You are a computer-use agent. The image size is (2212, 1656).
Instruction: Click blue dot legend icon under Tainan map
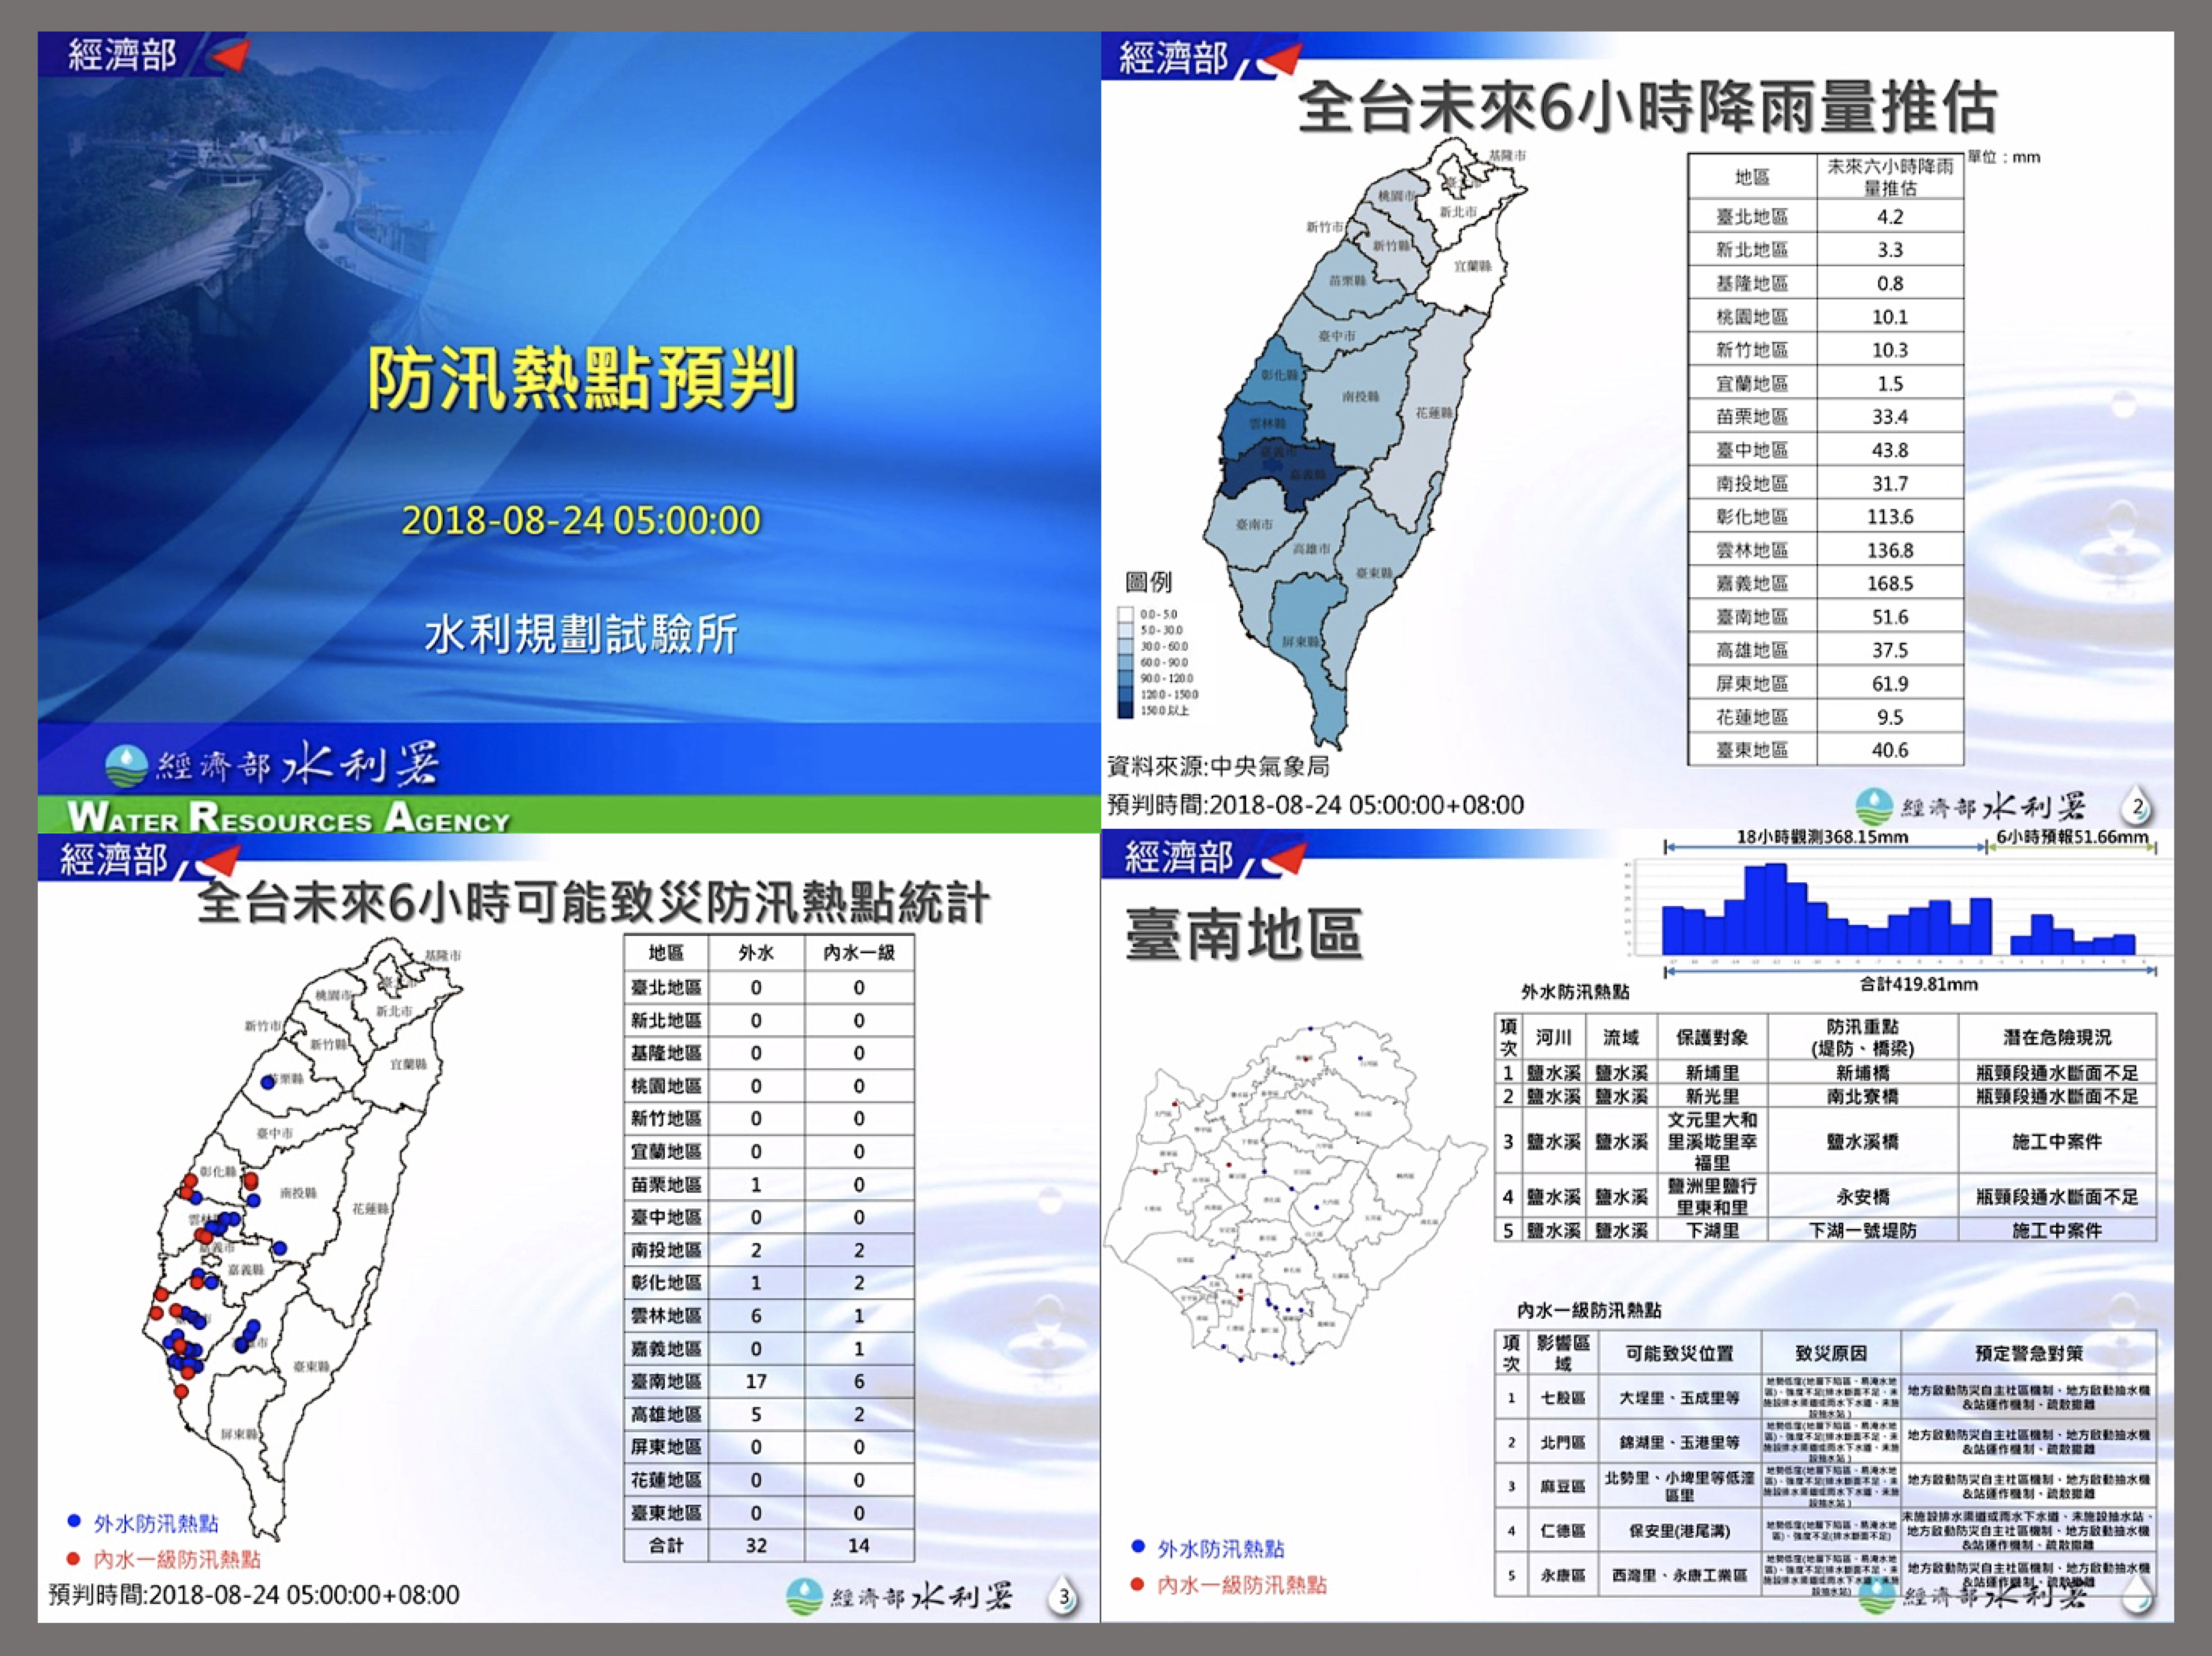click(1137, 1547)
